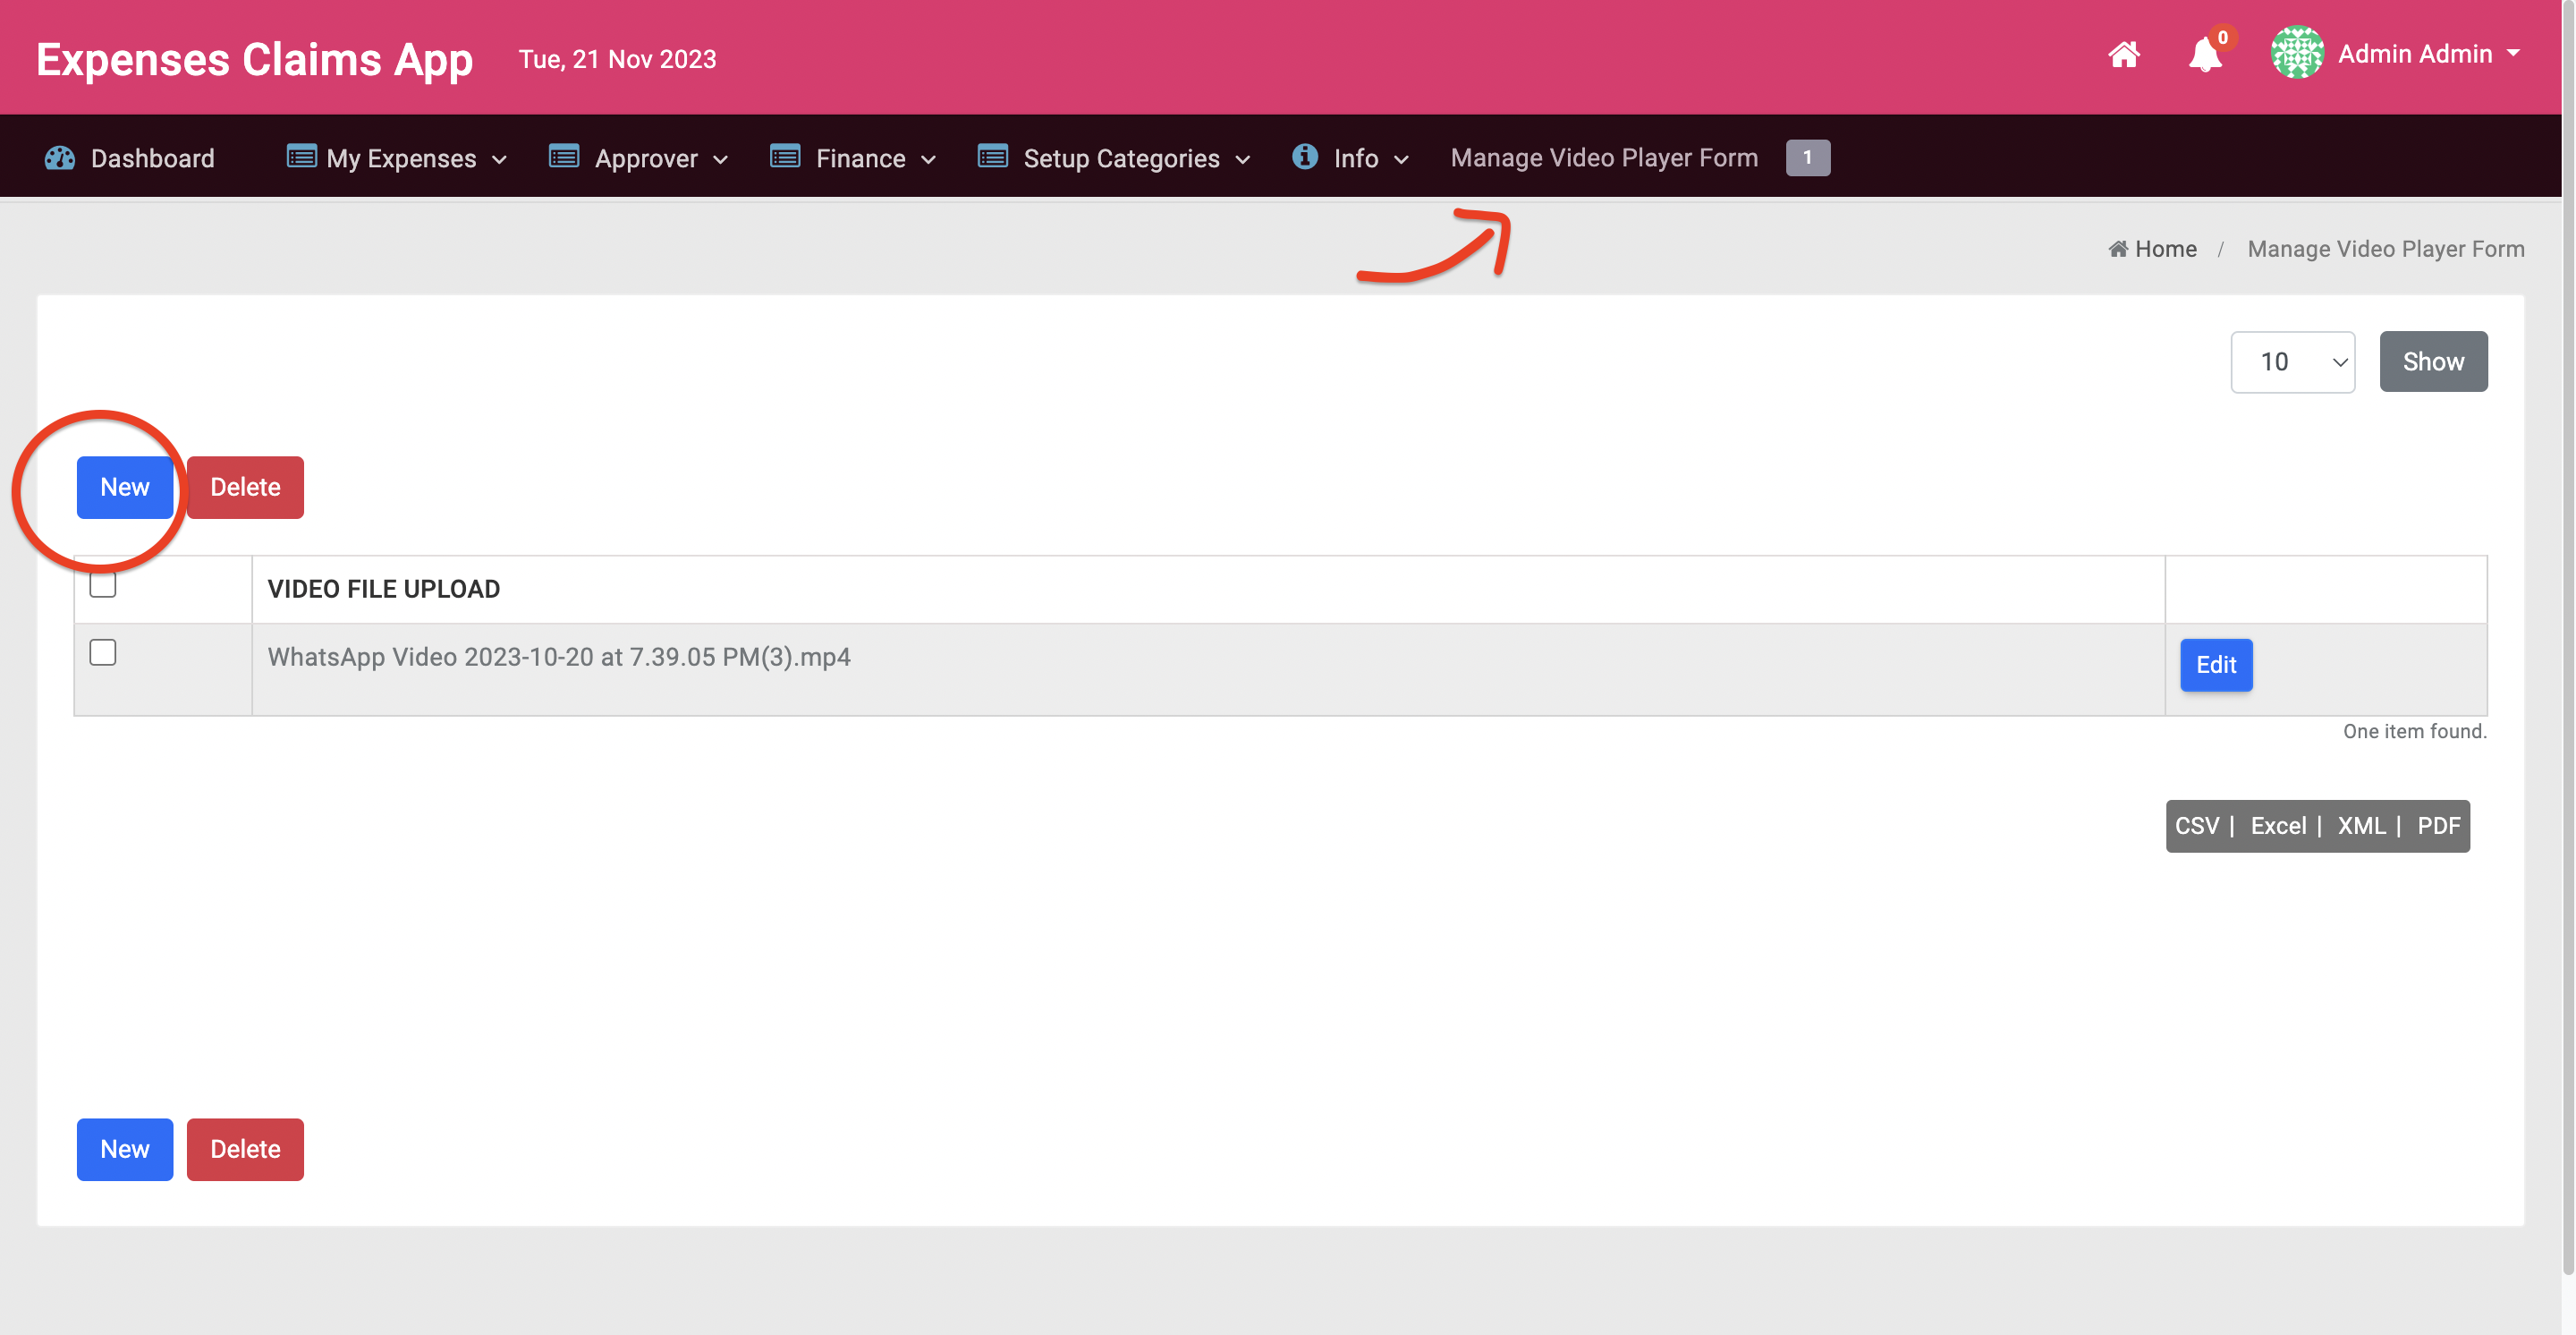Toggle the select-all checkbox in table header
The image size is (2576, 1335).
coord(103,585)
